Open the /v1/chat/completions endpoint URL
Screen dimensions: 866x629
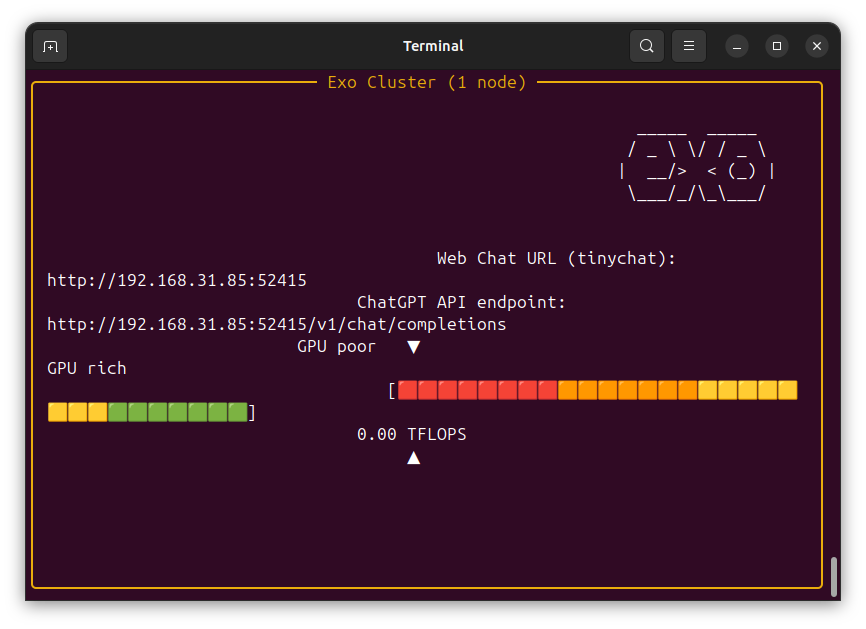[x=277, y=324]
